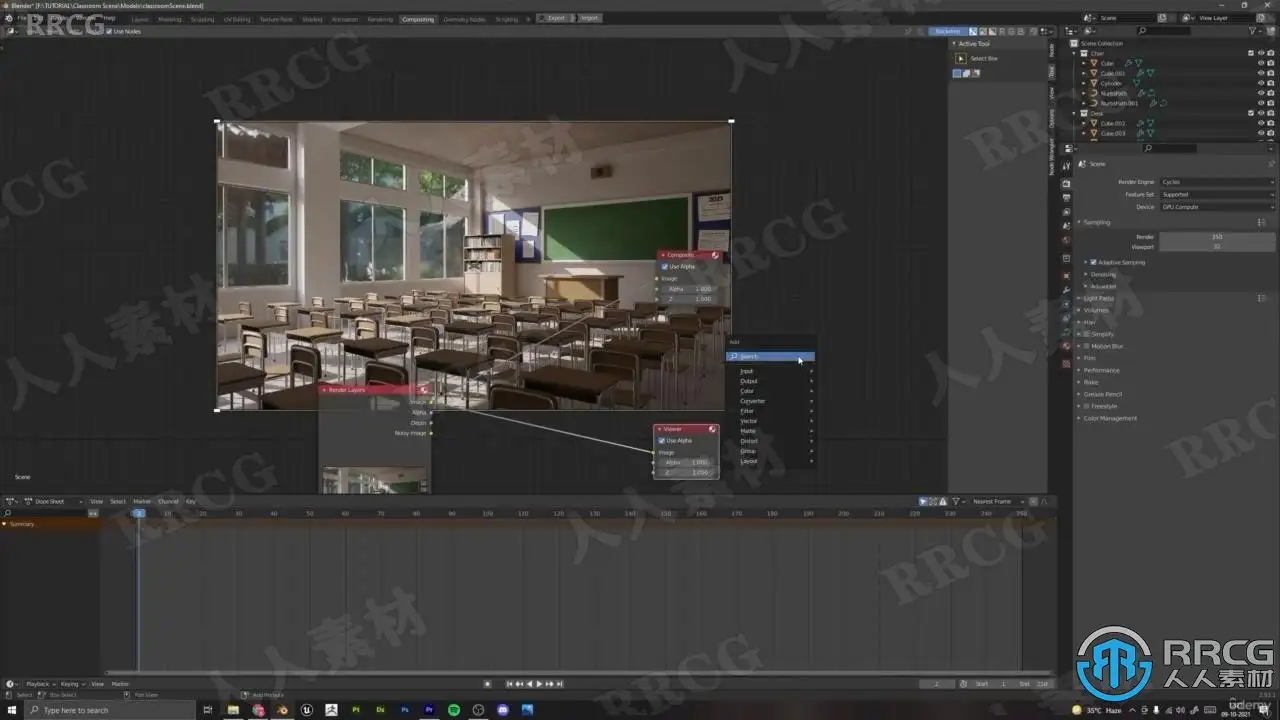The image size is (1280, 720).
Task: Collapse the Chair collection in outliner
Action: [1076, 53]
